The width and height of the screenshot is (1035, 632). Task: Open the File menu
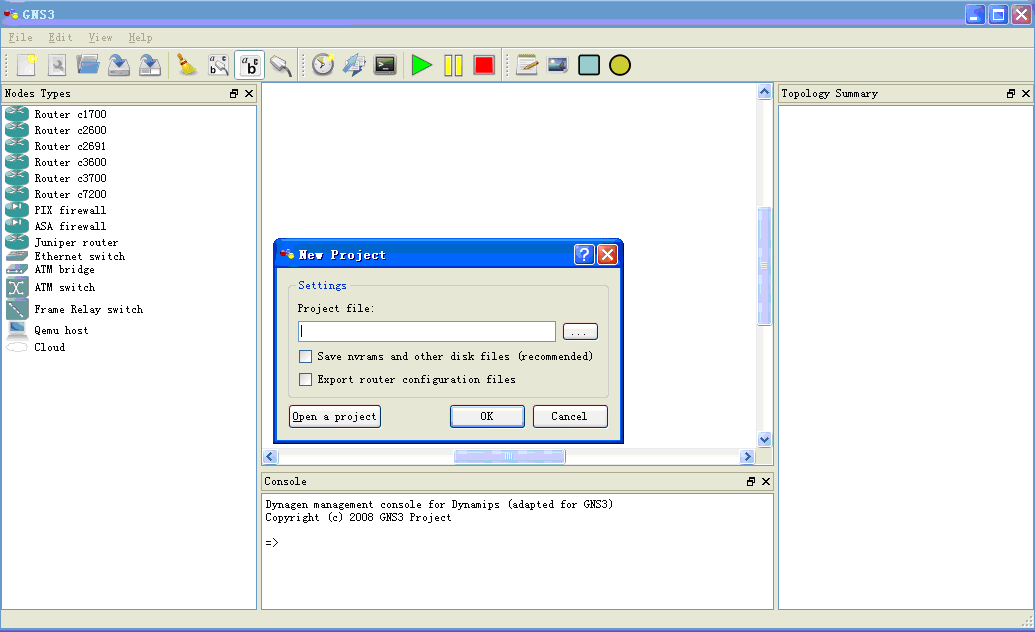click(20, 38)
